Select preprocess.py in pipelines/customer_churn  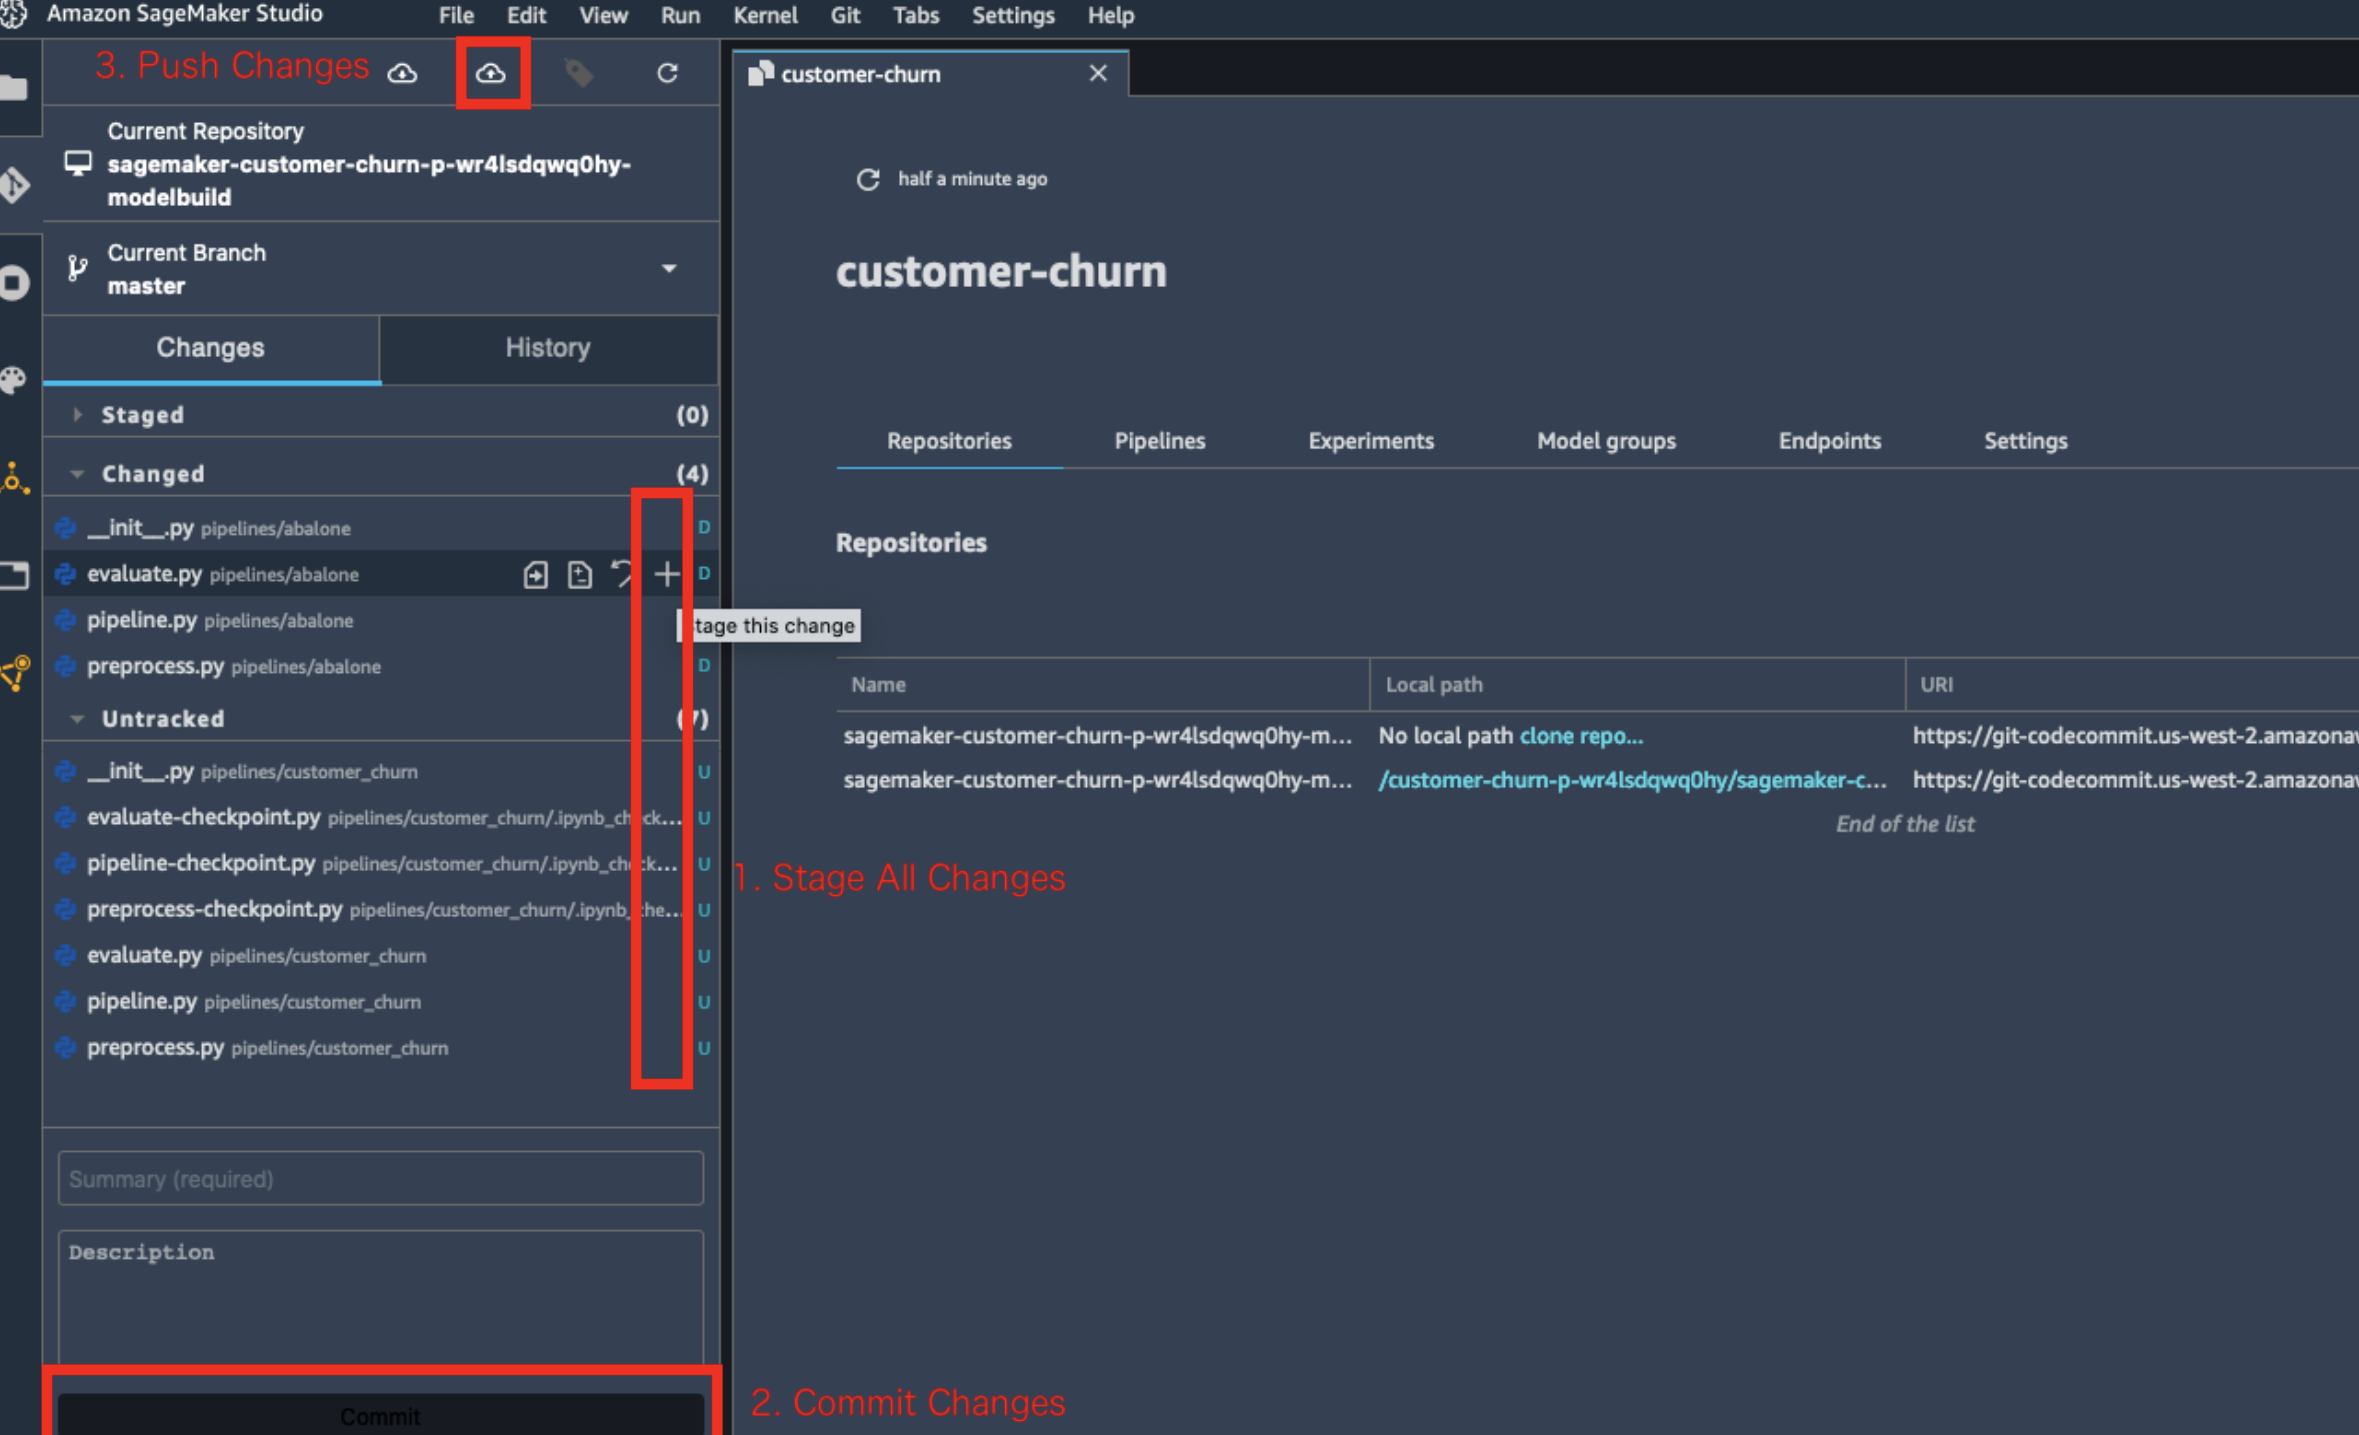pos(380,1048)
